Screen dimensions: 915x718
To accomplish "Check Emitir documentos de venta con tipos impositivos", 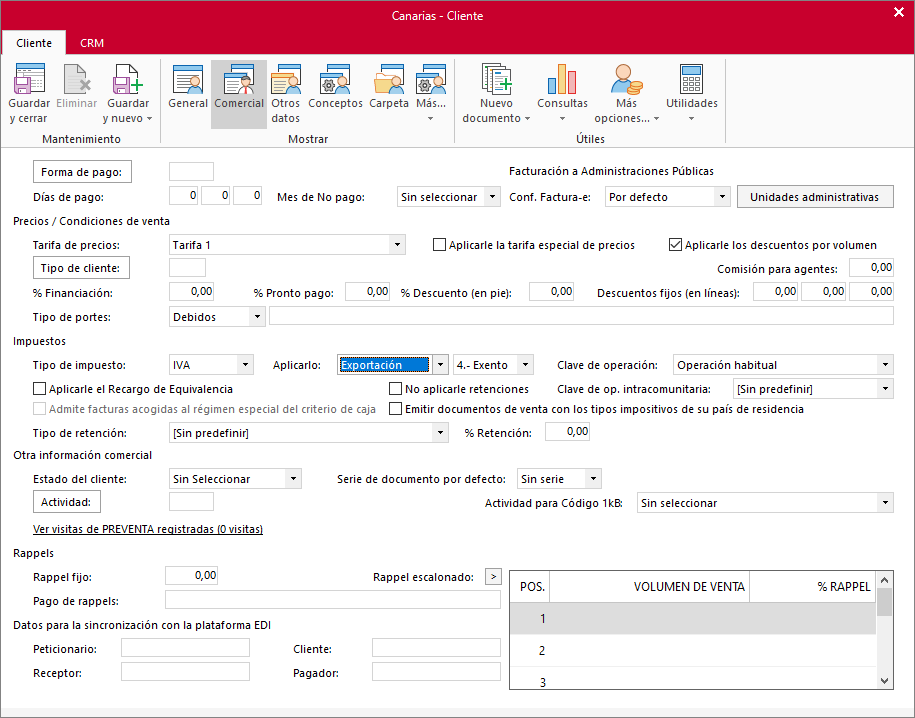I will click(x=396, y=409).
